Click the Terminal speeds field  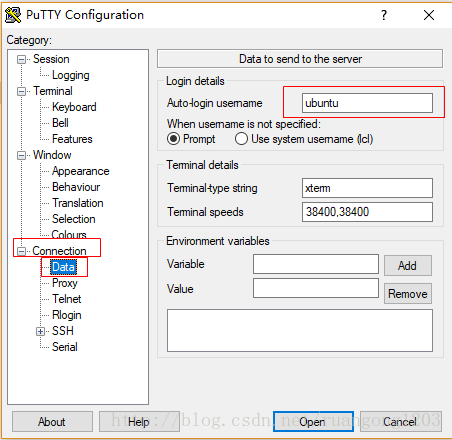tap(367, 212)
